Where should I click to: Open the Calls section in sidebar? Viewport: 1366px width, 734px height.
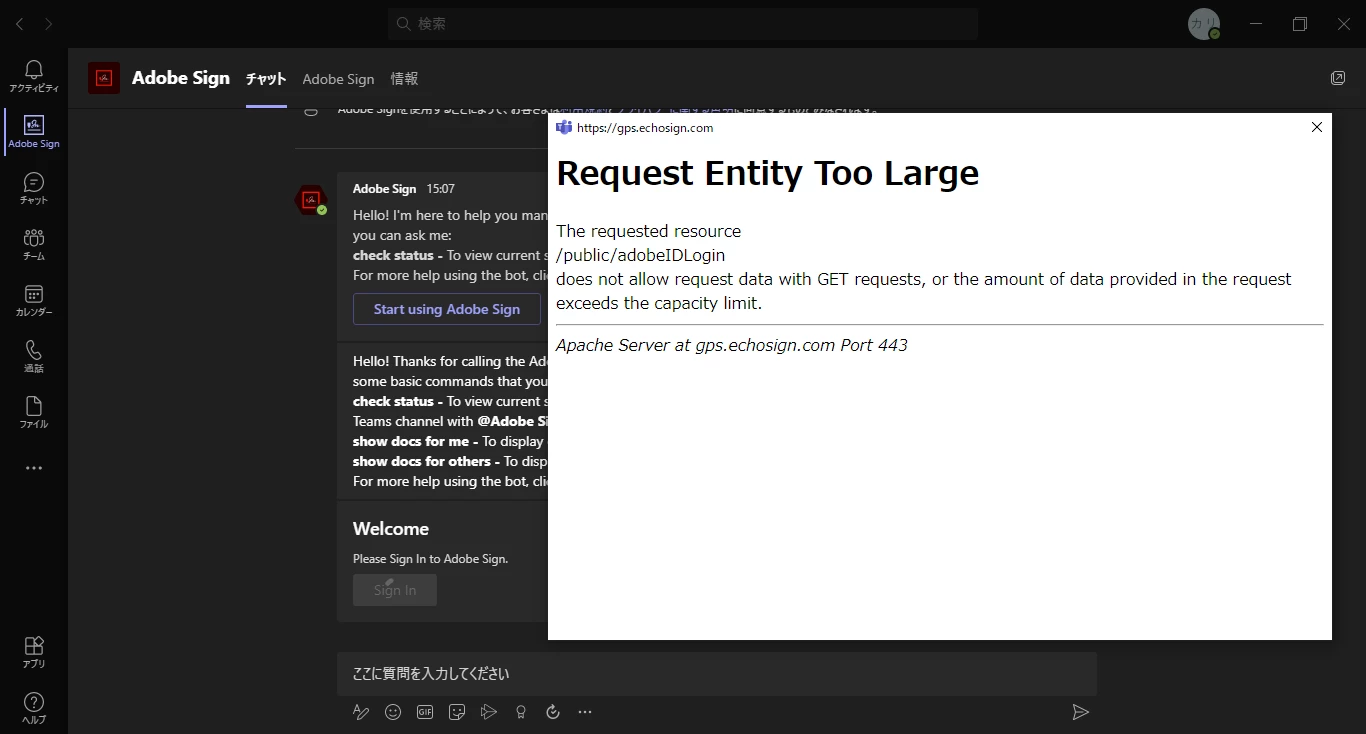[34, 356]
